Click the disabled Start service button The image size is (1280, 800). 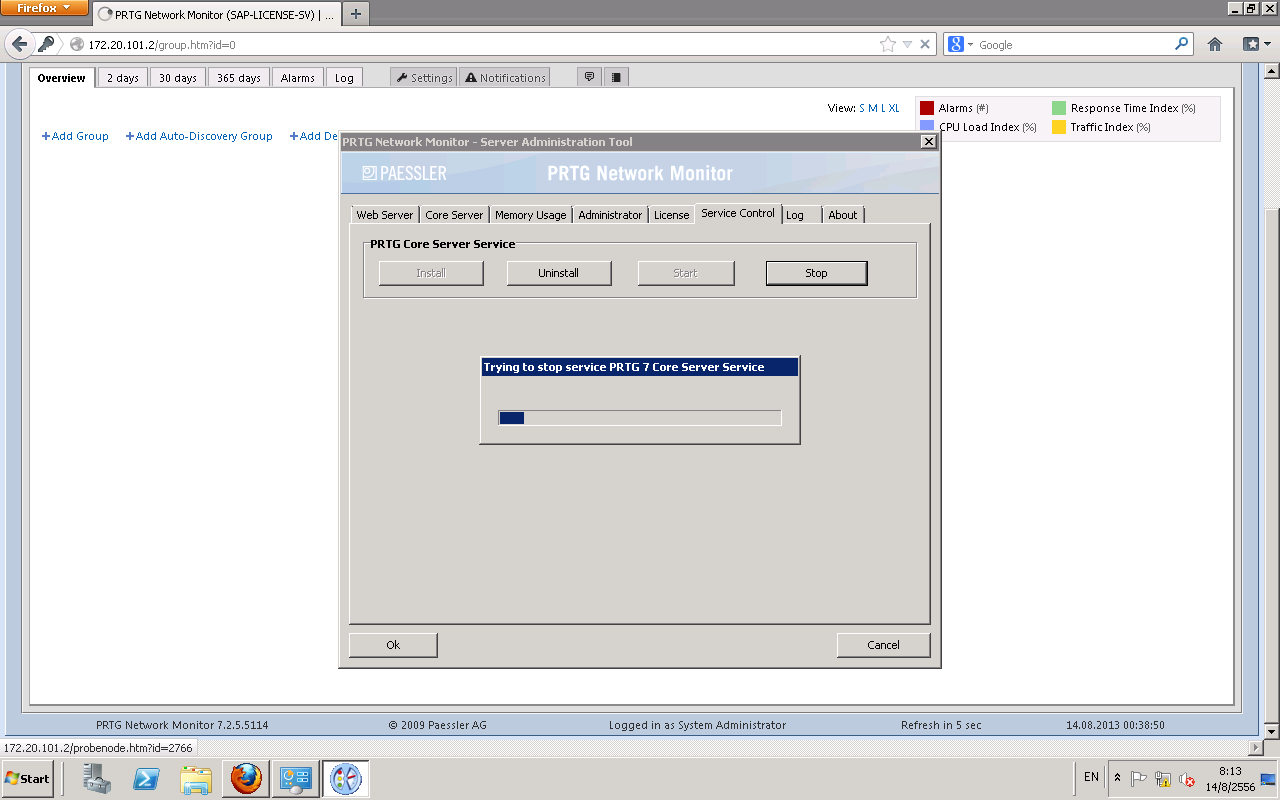click(x=686, y=273)
